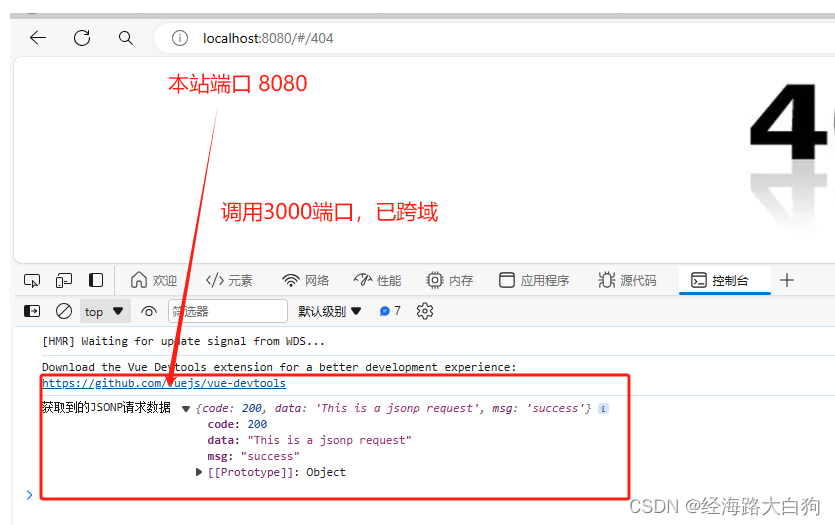The height and width of the screenshot is (525, 835).
Task: Activate the inspect element picker tool
Action: click(32, 281)
